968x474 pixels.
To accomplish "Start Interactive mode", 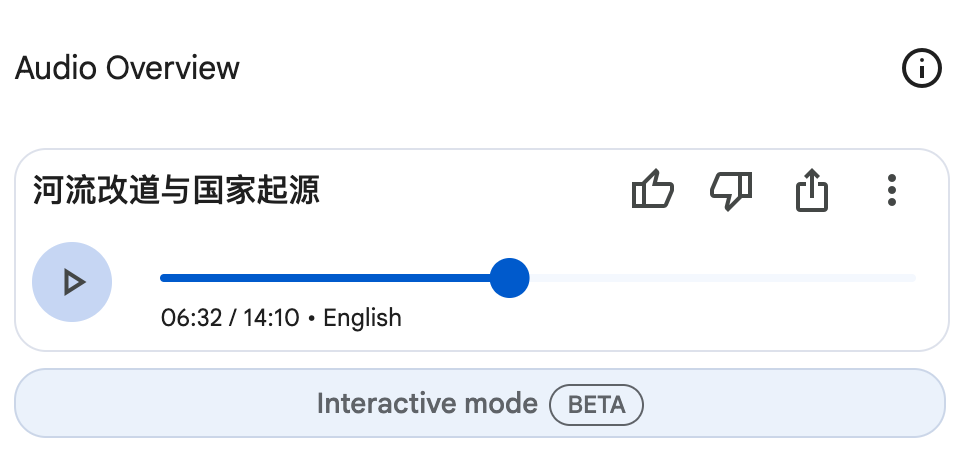I will (x=480, y=404).
